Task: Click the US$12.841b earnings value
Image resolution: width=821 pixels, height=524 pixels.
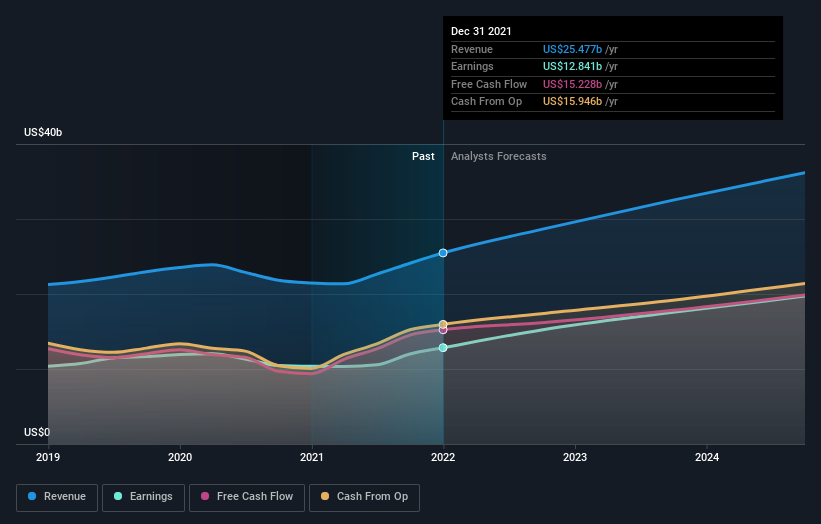Action: point(572,66)
